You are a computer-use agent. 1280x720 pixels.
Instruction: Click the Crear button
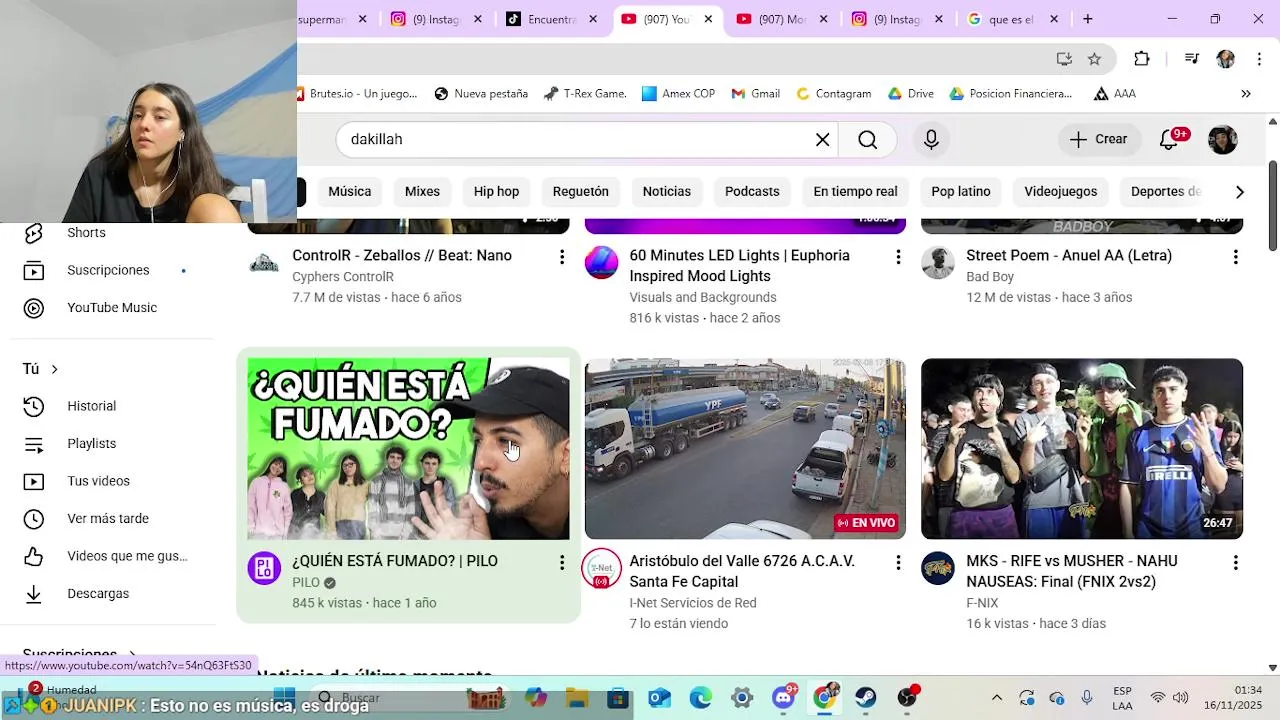pyautogui.click(x=1098, y=139)
